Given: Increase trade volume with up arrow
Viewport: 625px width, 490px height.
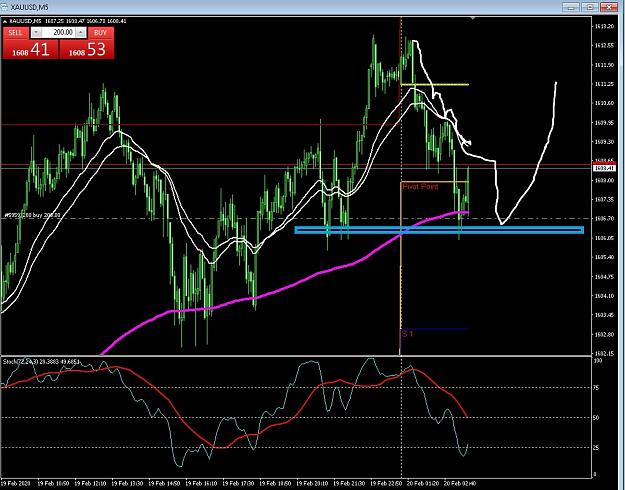Looking at the screenshot, I should [81, 33].
